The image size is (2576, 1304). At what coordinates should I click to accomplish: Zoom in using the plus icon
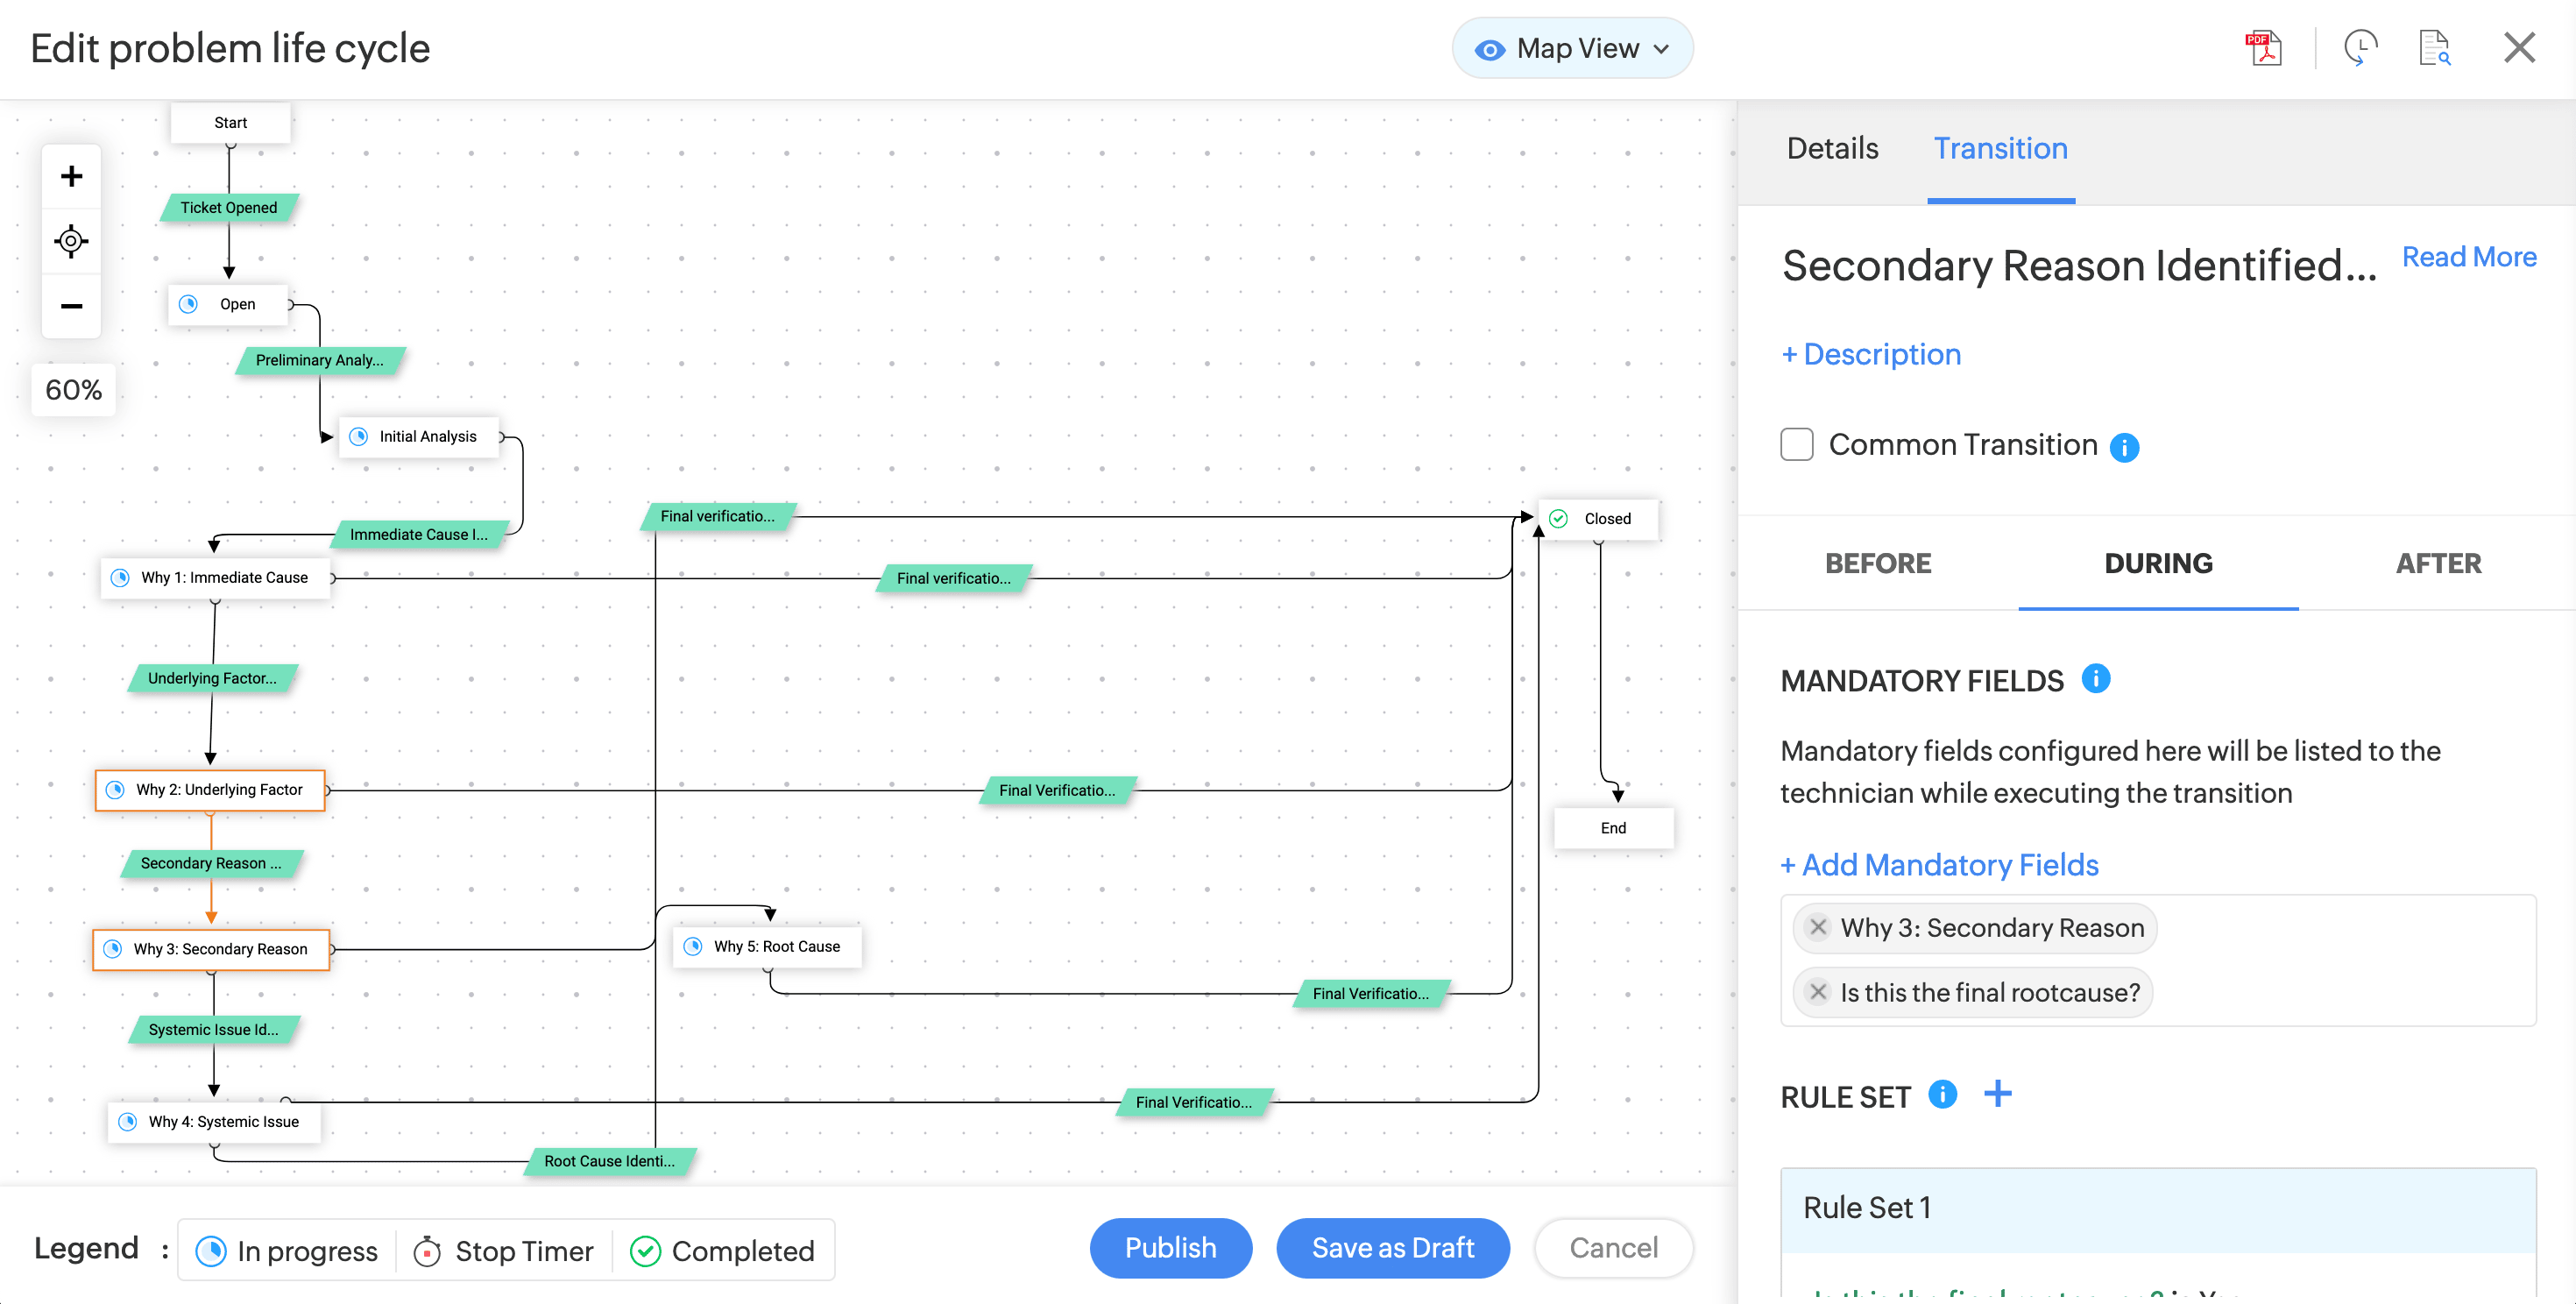(x=71, y=175)
